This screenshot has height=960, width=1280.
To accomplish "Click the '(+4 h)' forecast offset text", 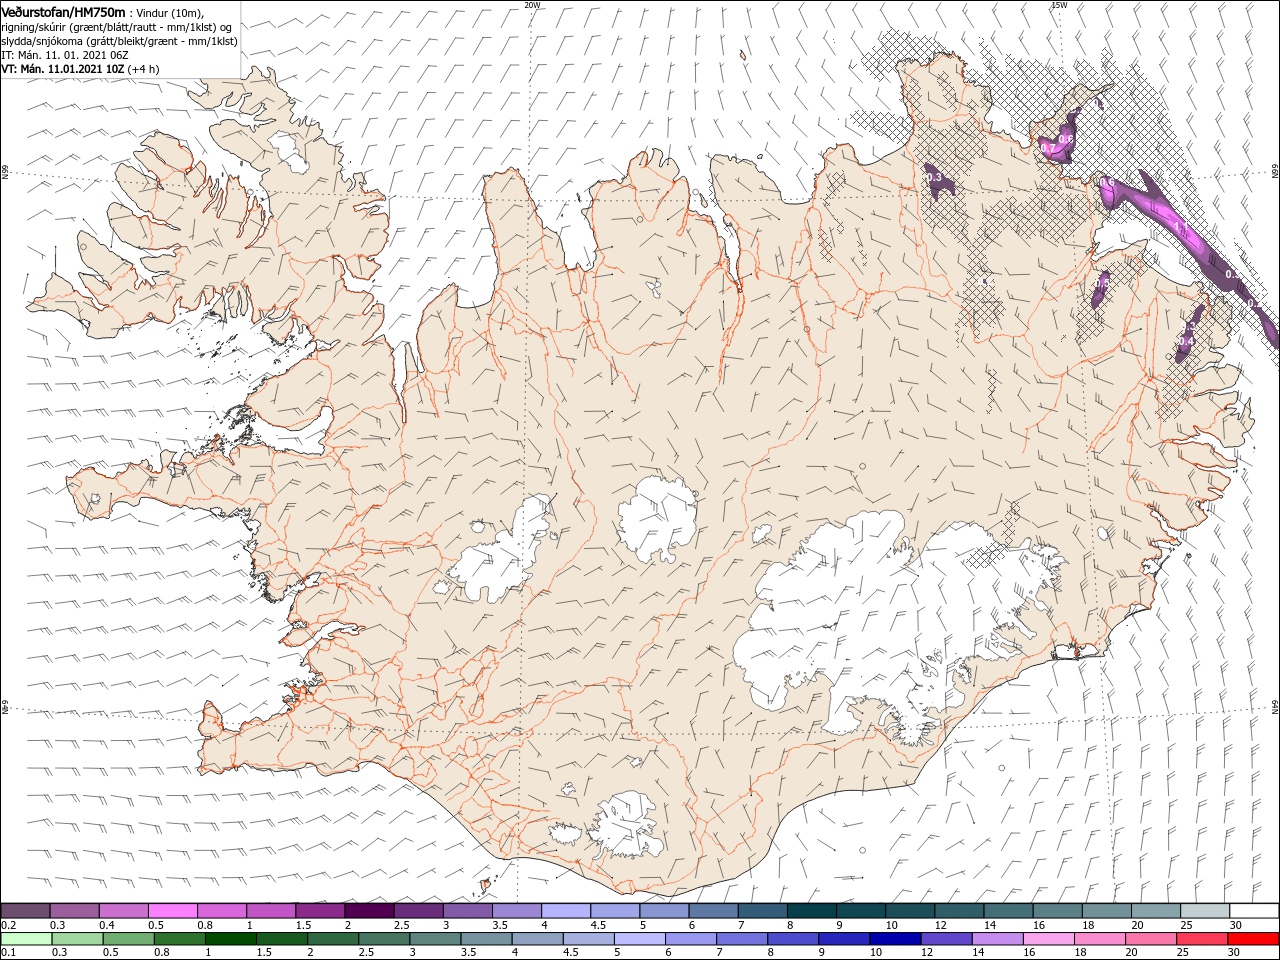I will (143, 69).
